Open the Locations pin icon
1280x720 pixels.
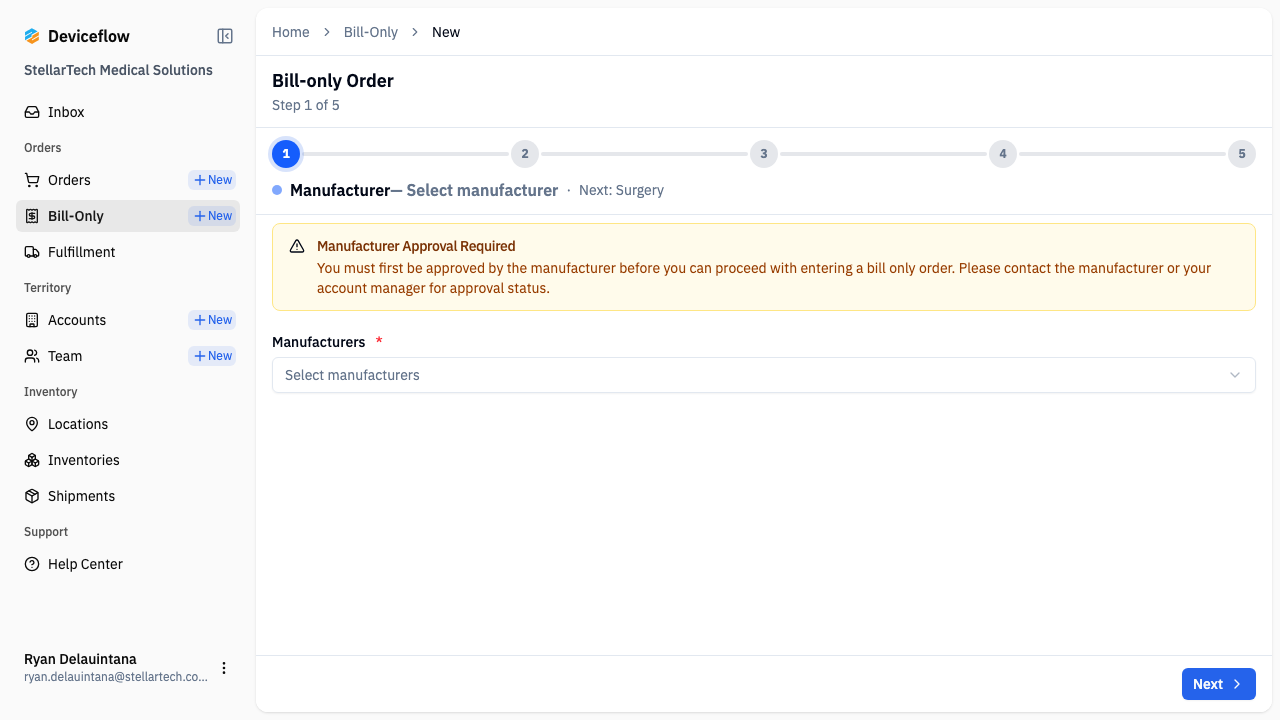[x=31, y=423]
